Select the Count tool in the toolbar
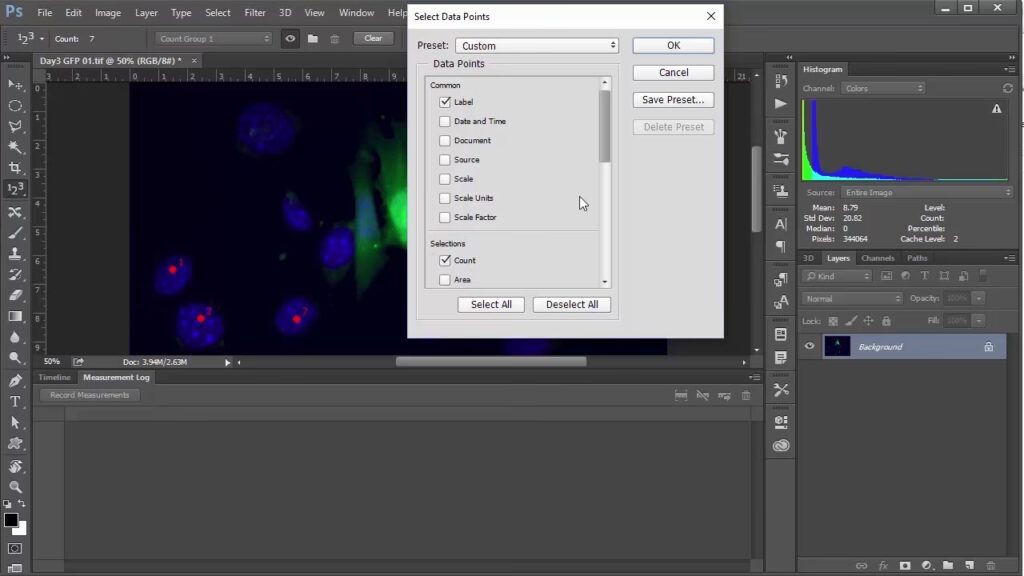The image size is (1024, 576). coord(15,188)
